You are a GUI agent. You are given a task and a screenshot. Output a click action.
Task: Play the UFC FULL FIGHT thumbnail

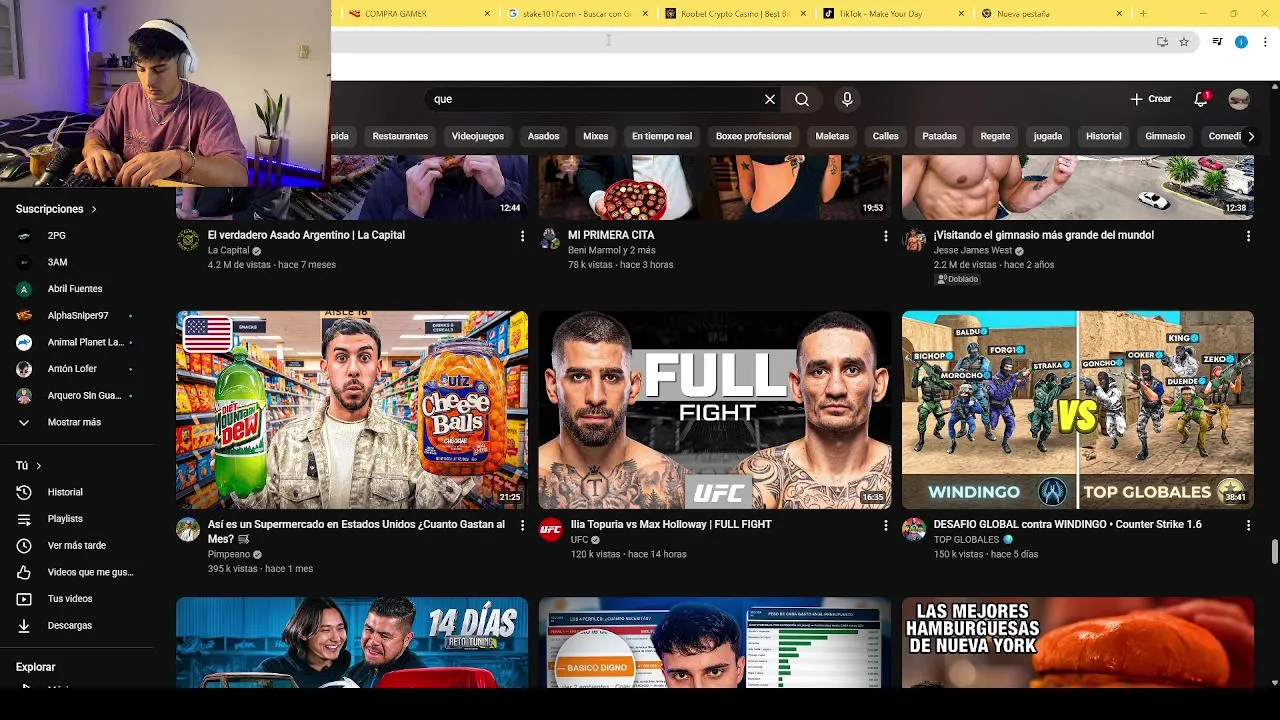(x=715, y=410)
